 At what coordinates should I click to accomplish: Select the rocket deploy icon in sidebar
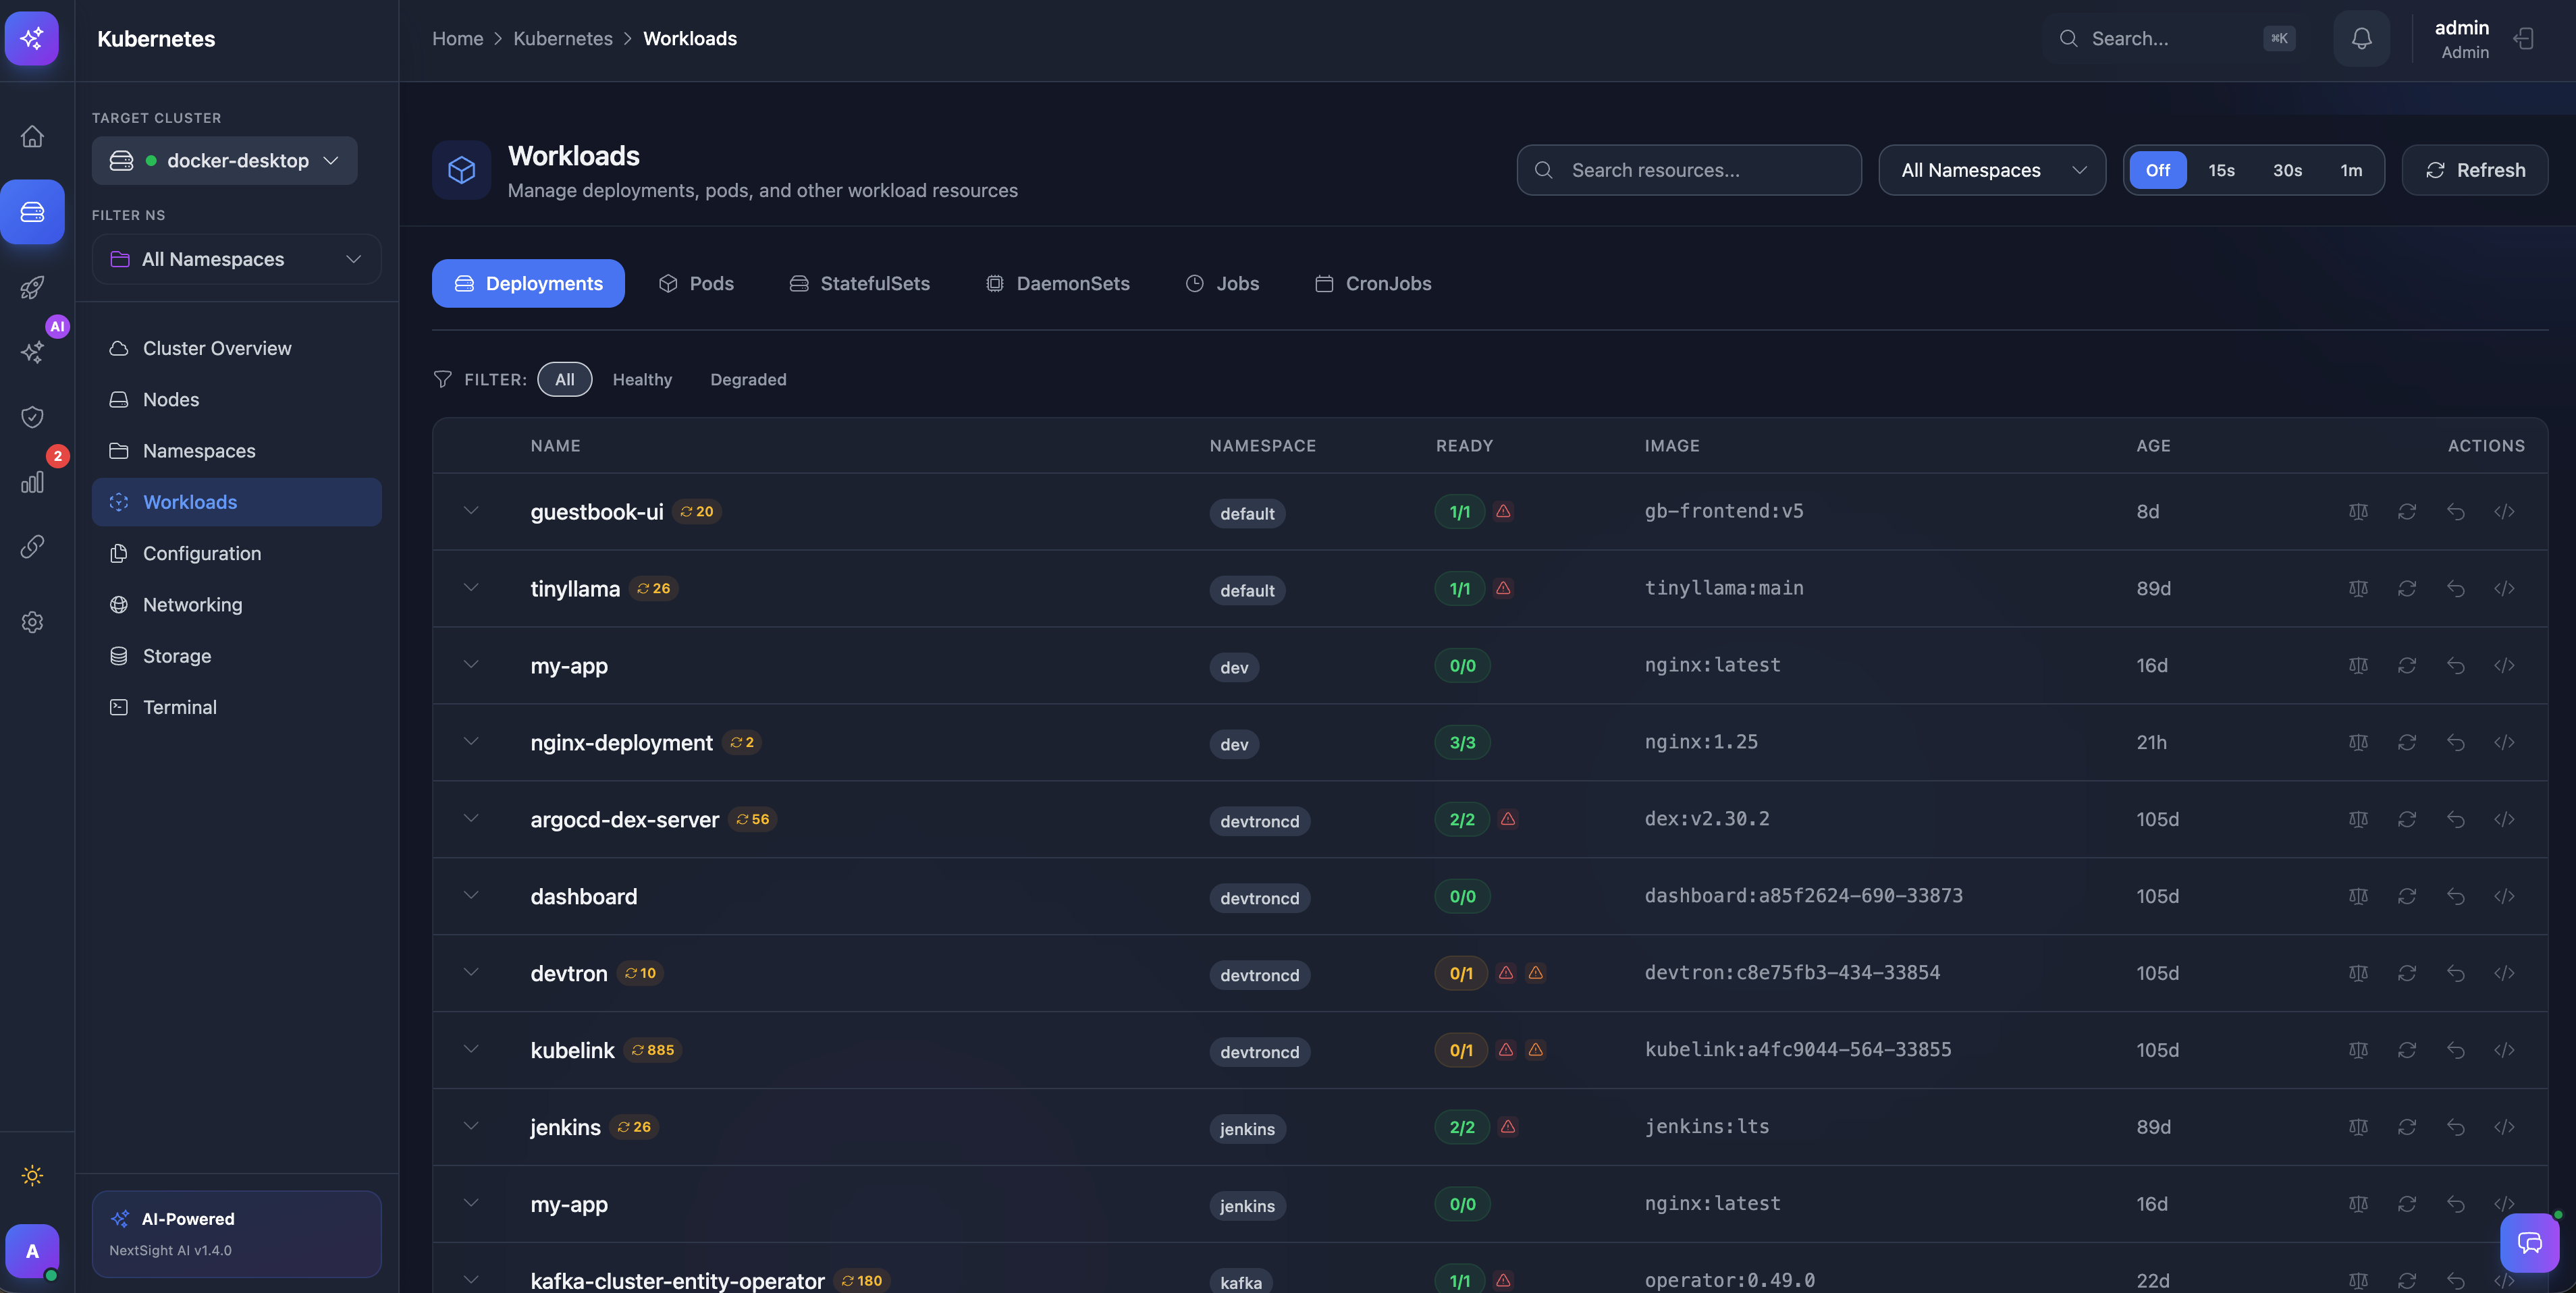click(x=33, y=287)
